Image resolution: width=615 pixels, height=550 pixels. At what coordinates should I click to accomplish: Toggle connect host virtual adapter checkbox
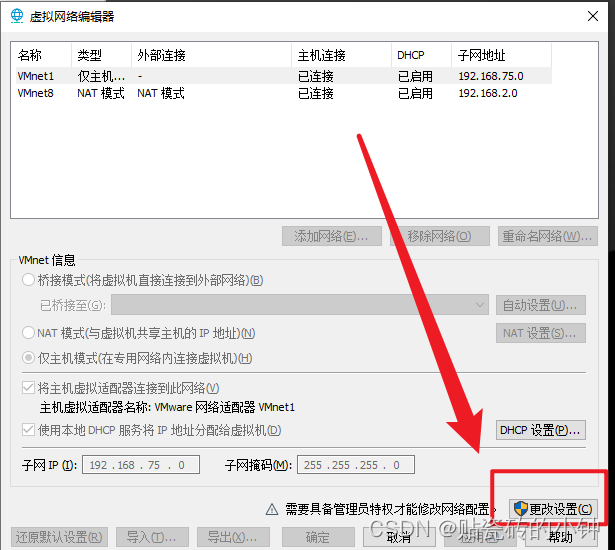coord(28,388)
